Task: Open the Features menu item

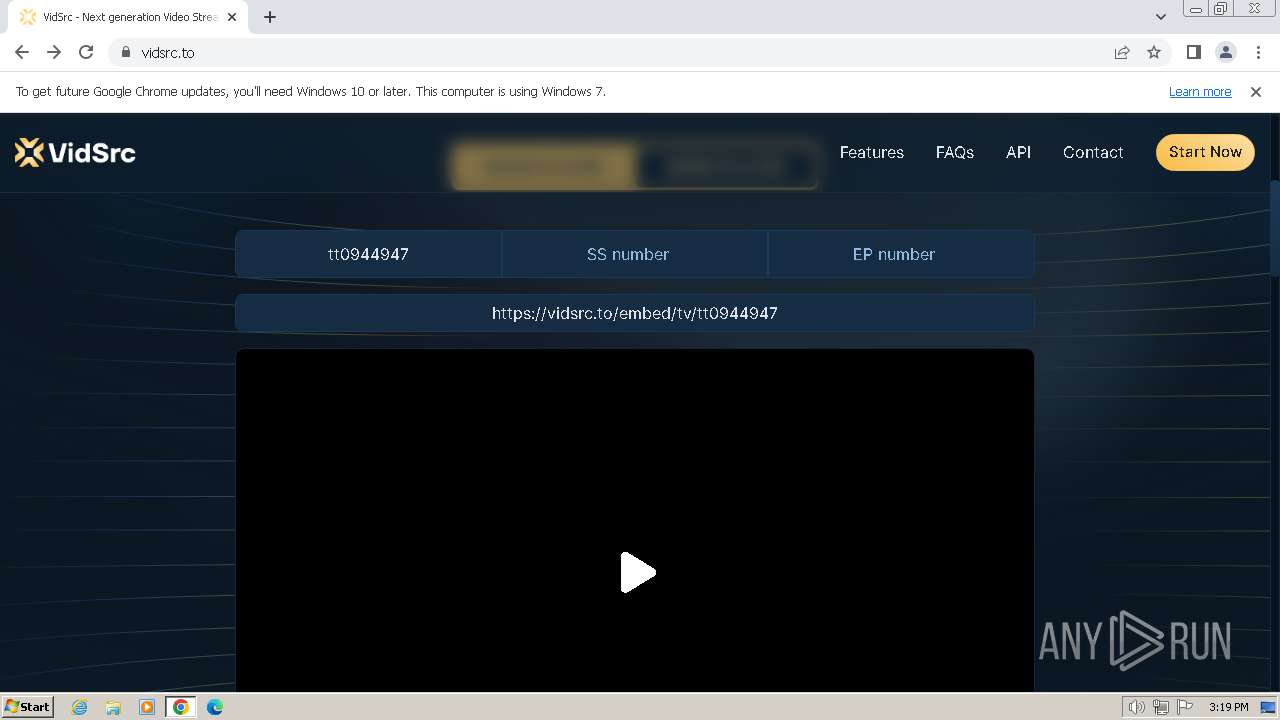Action: point(872,152)
